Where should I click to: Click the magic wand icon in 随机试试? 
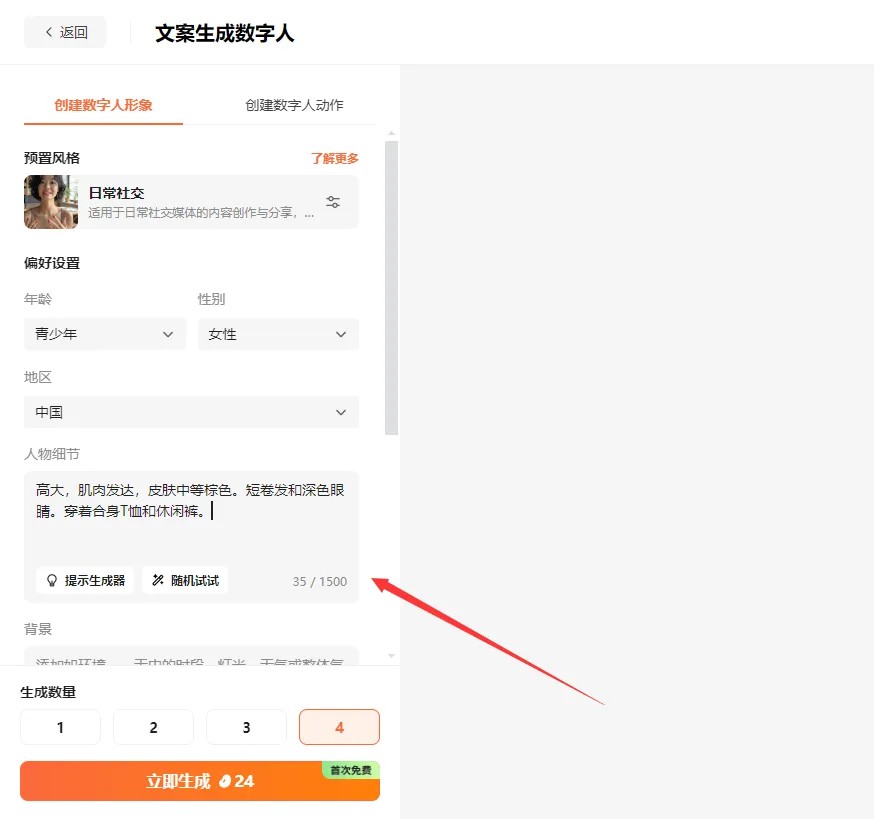[x=158, y=580]
